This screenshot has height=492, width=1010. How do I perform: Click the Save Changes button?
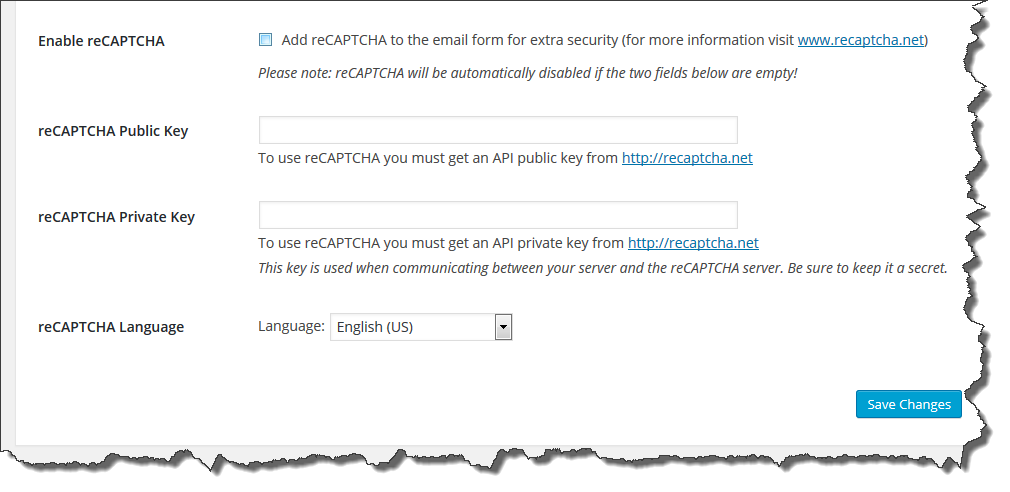point(908,404)
